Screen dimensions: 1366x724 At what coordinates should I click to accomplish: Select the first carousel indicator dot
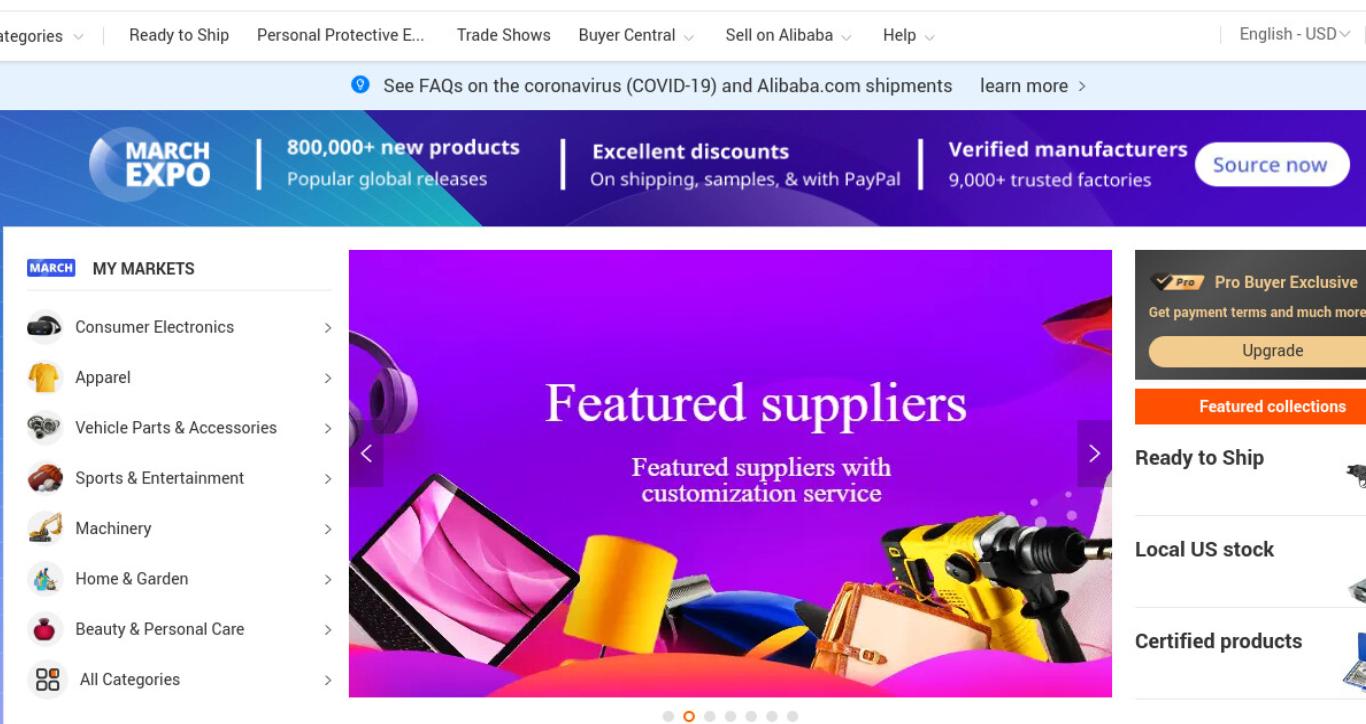click(668, 716)
